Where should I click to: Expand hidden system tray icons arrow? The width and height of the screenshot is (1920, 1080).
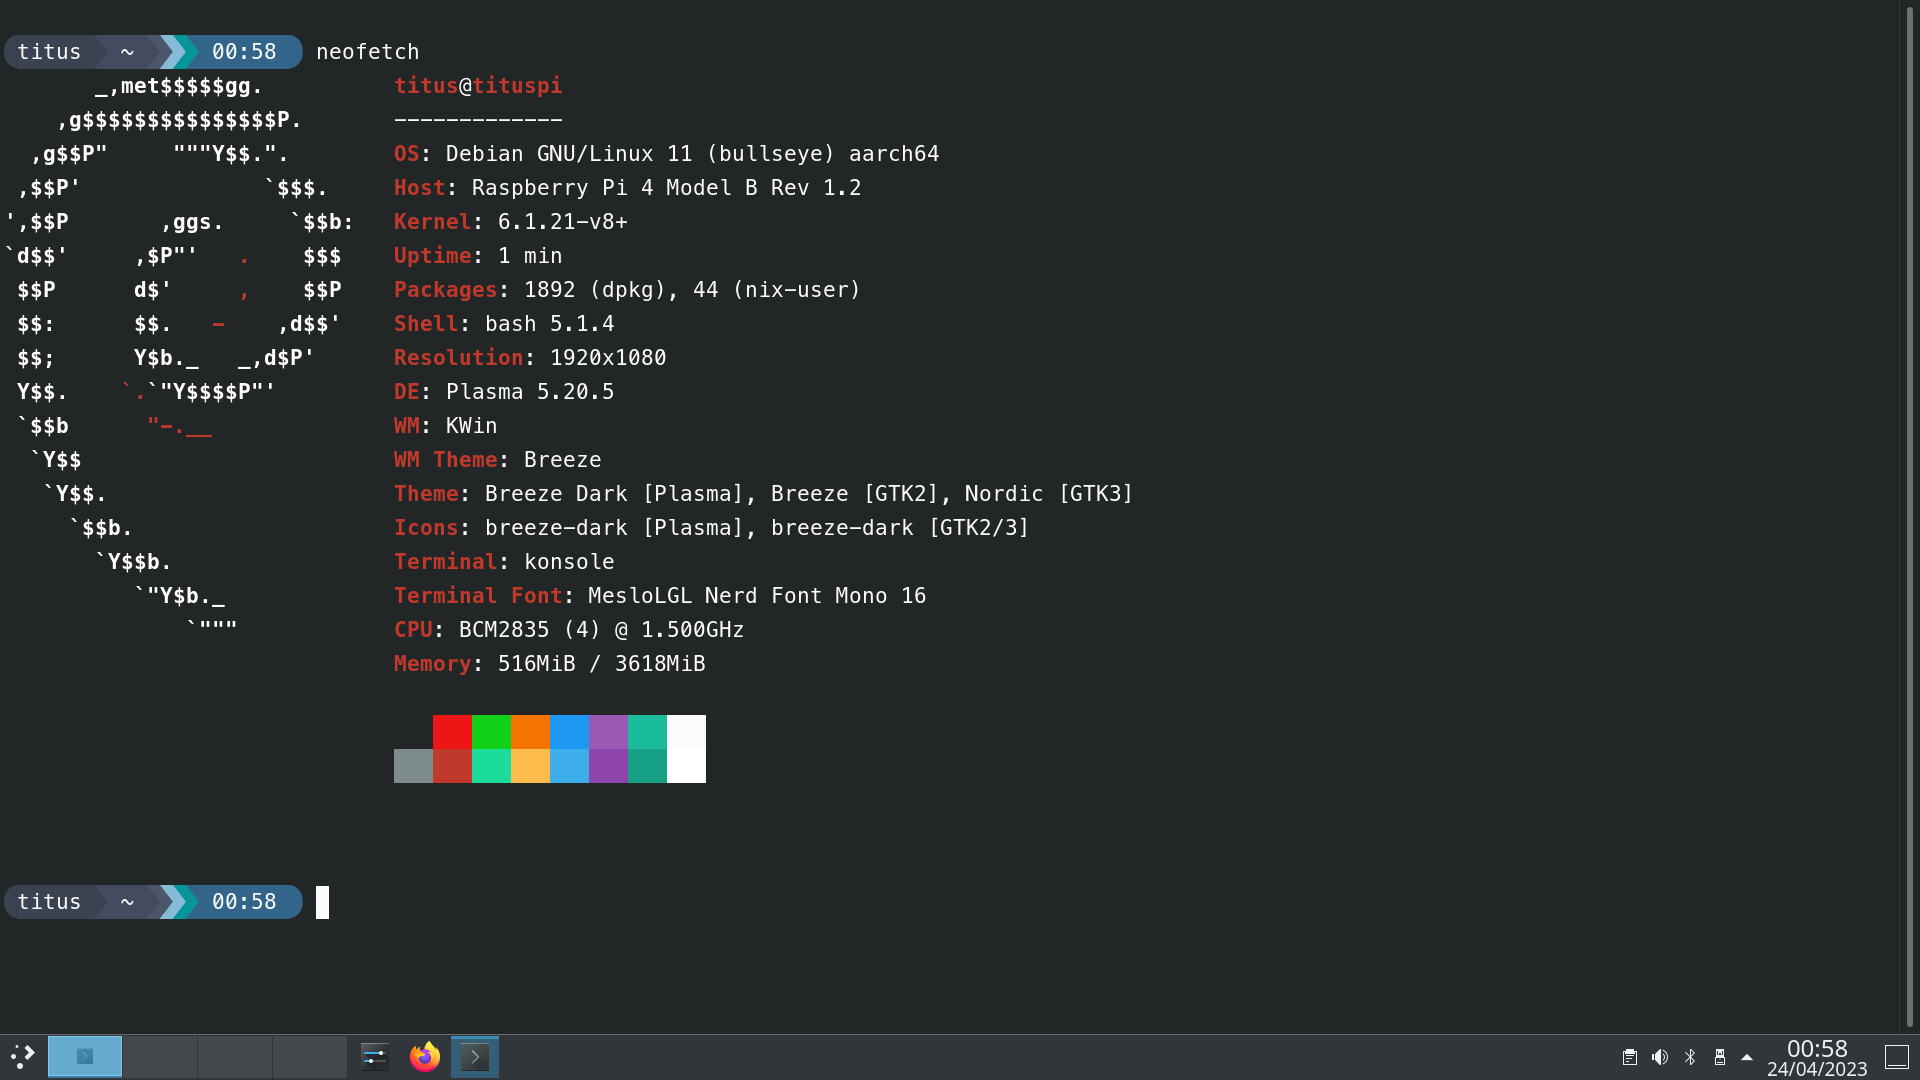(1747, 1057)
